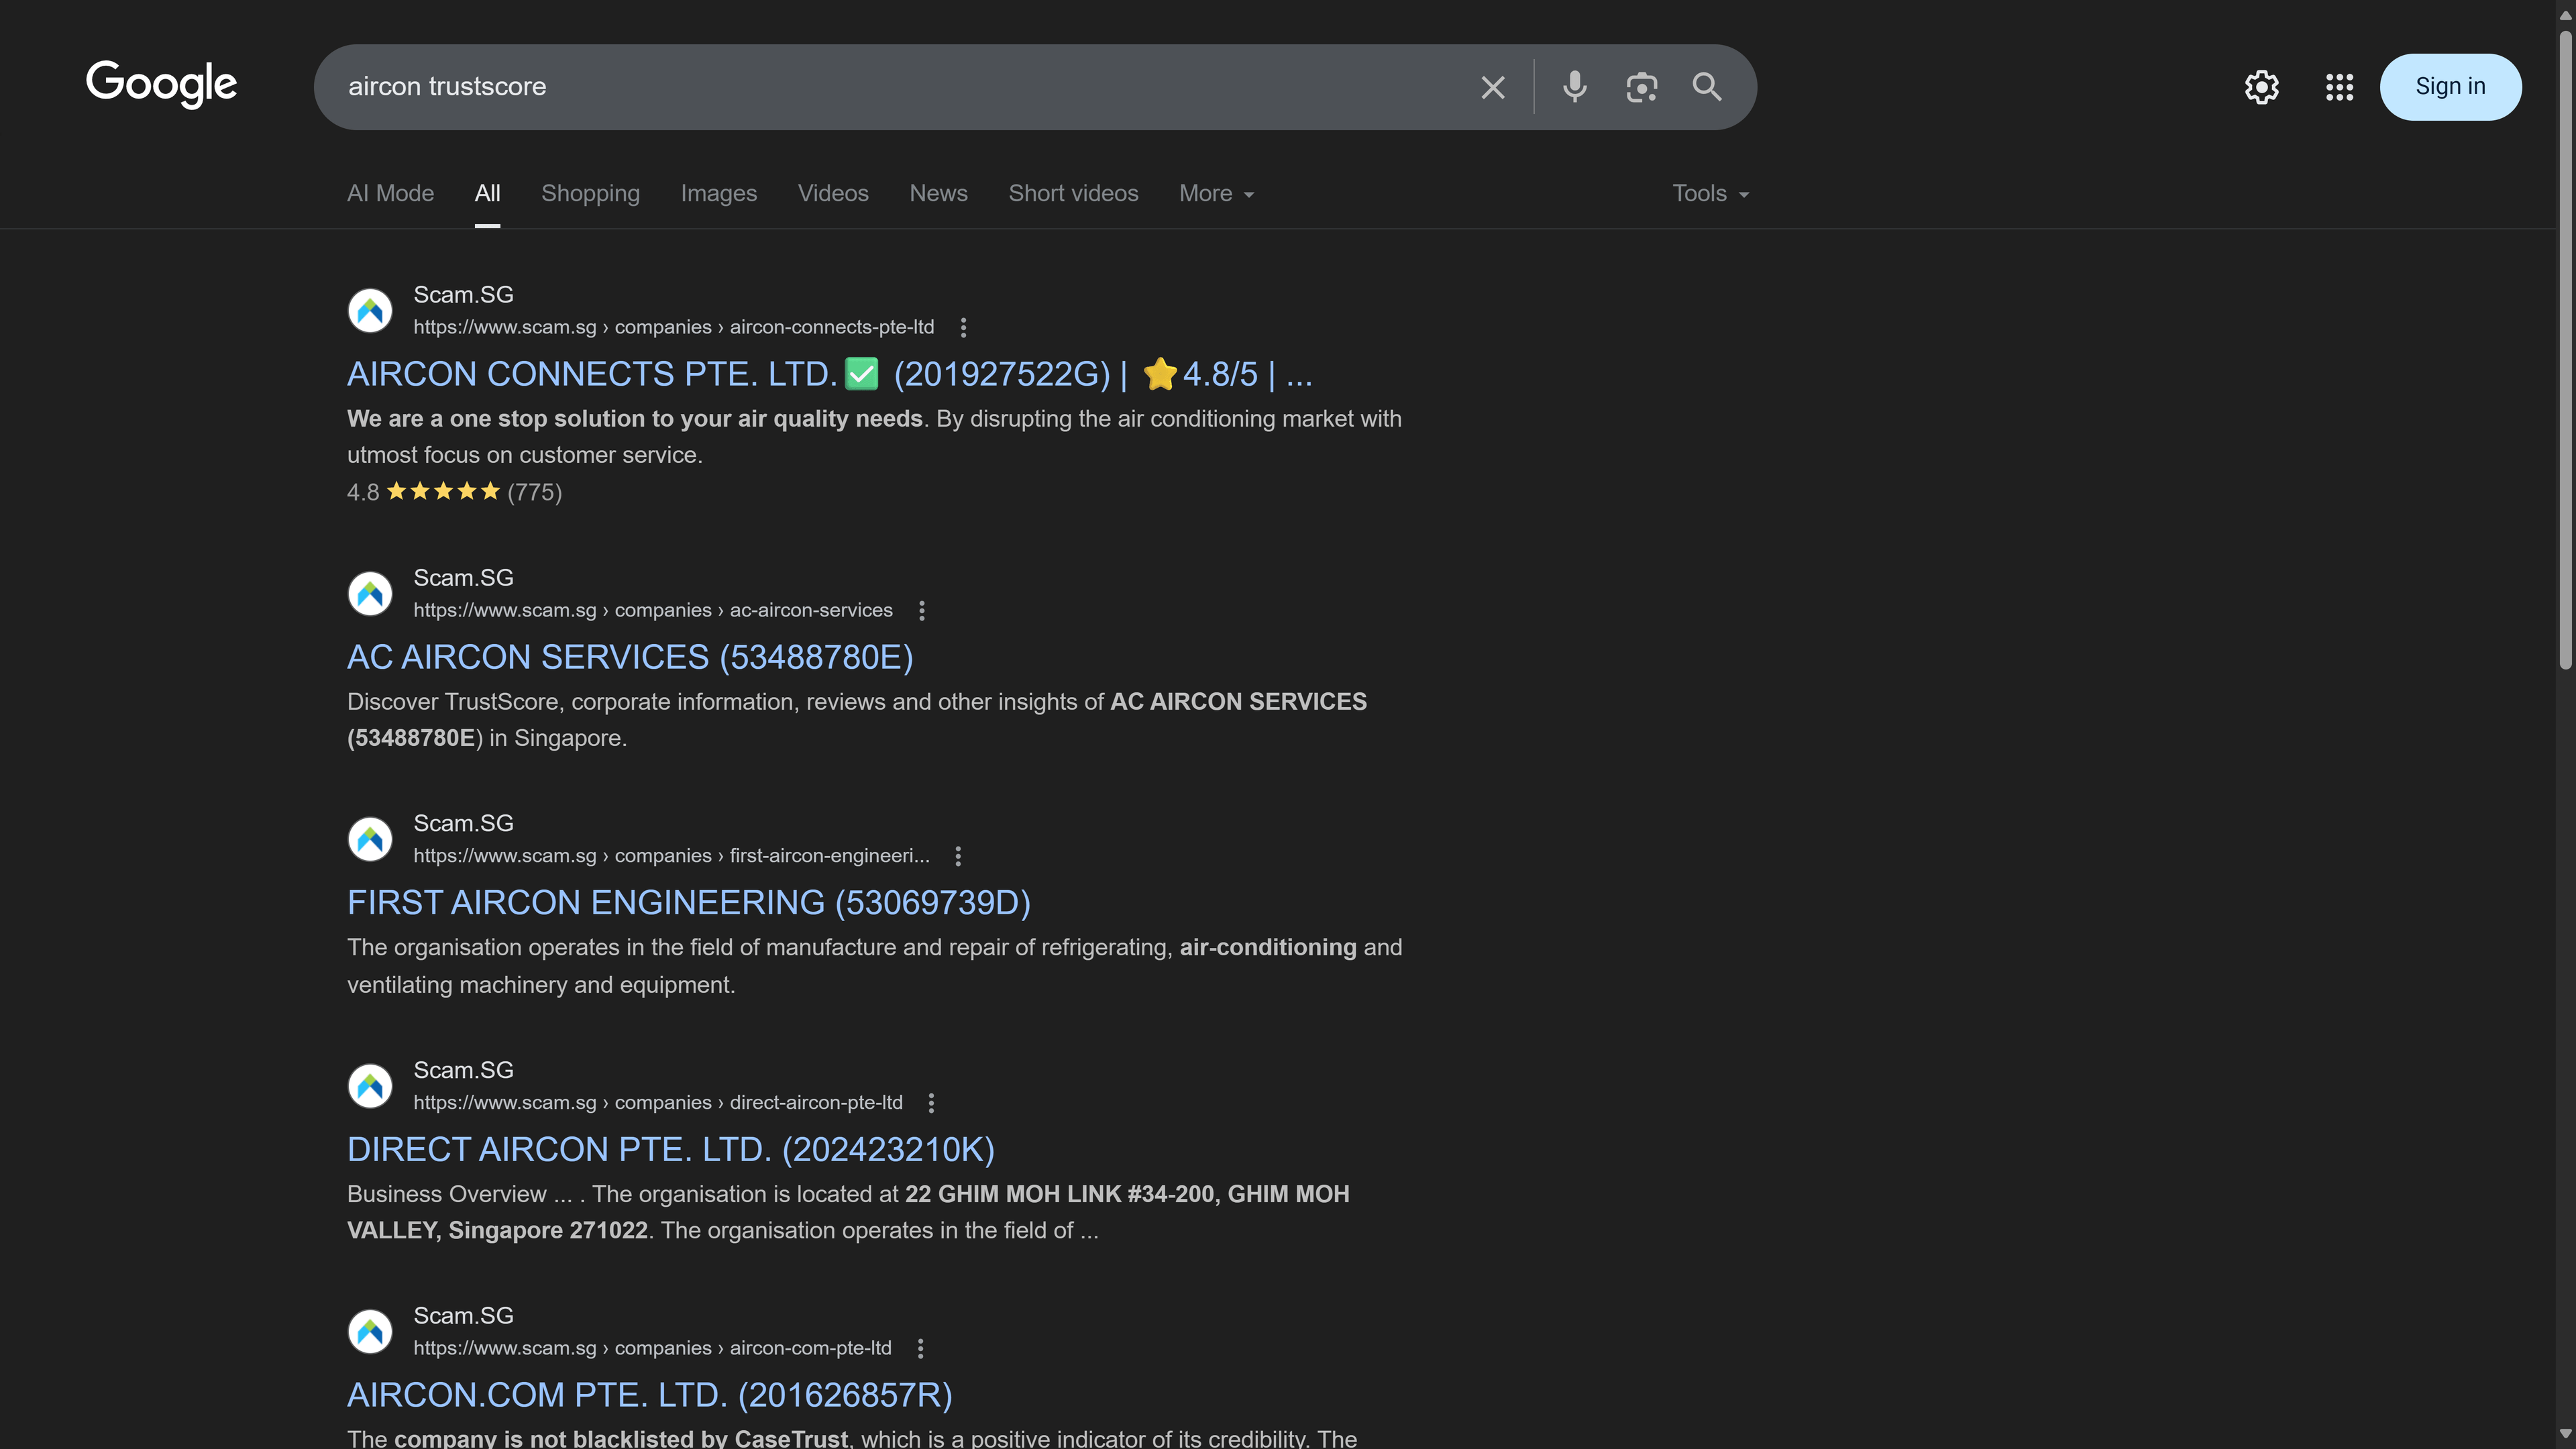Click Scam.SG favicon of Aircon.com result
2576x1449 pixels.
pyautogui.click(x=370, y=1331)
